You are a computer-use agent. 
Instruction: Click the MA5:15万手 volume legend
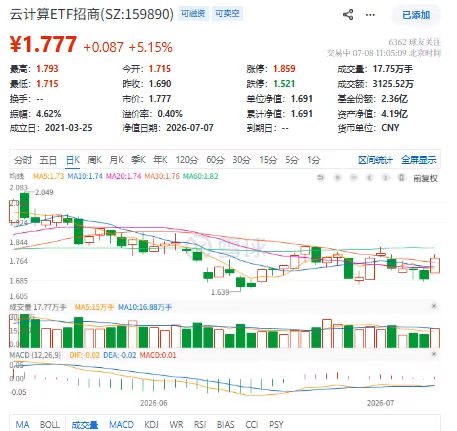click(94, 307)
